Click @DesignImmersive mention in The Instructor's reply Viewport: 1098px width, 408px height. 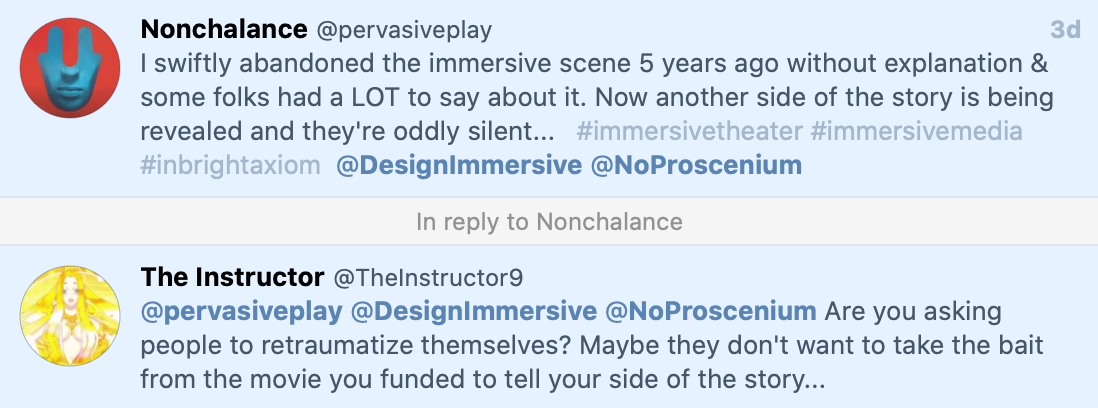(x=474, y=311)
